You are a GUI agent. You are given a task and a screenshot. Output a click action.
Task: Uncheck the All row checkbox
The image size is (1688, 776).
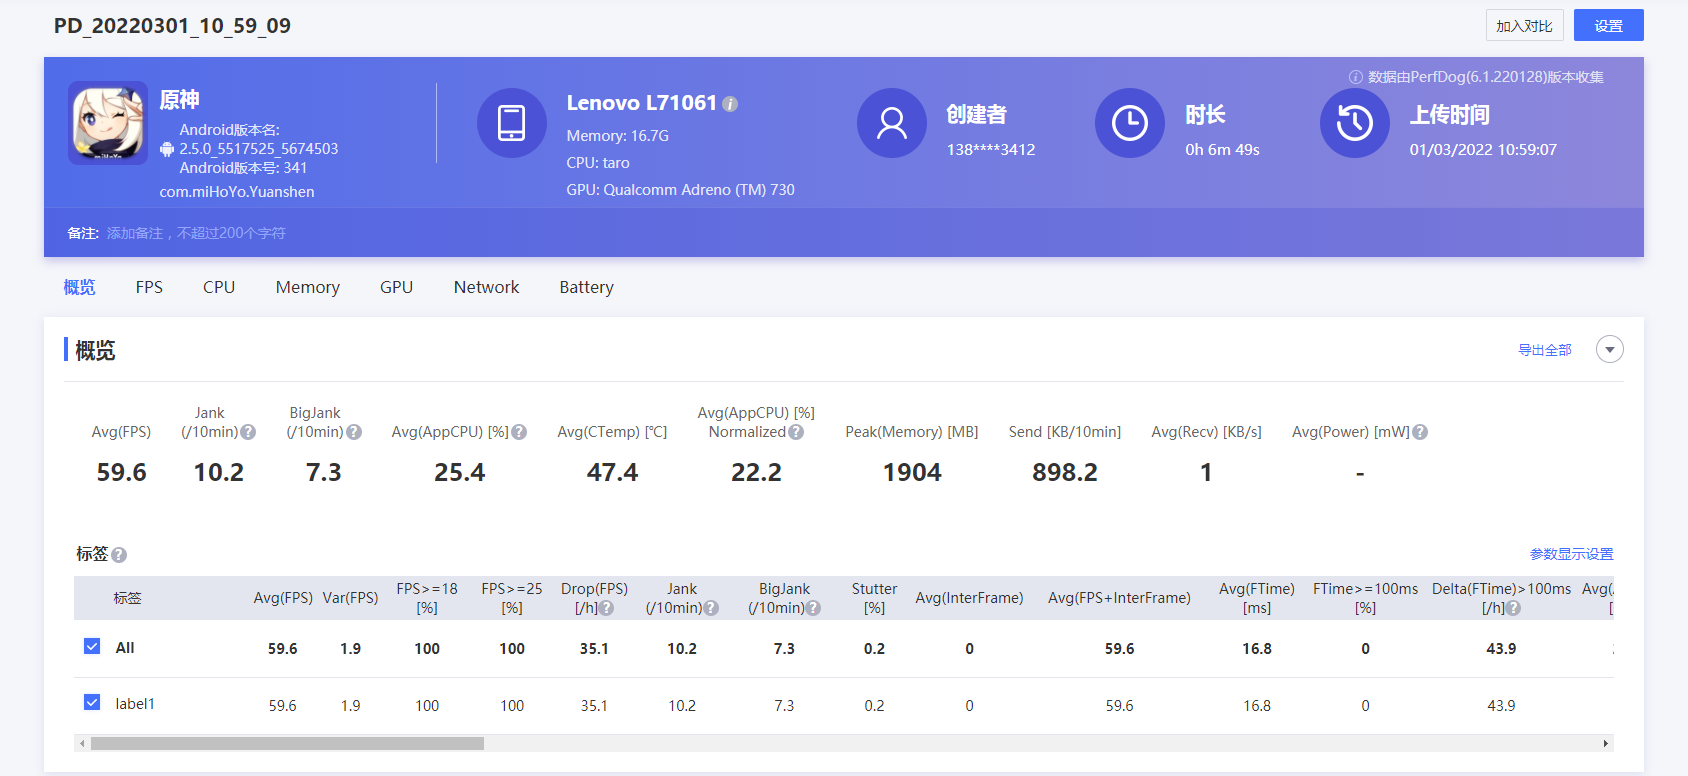point(92,646)
